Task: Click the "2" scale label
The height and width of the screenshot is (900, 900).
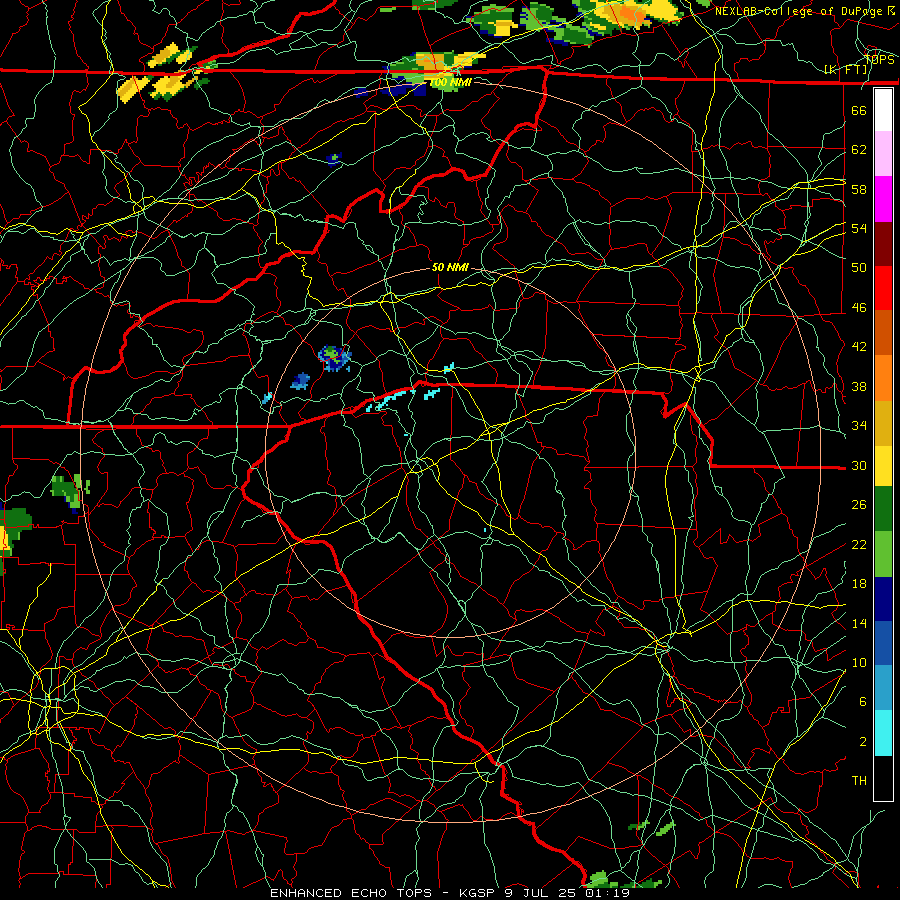Action: pos(863,742)
